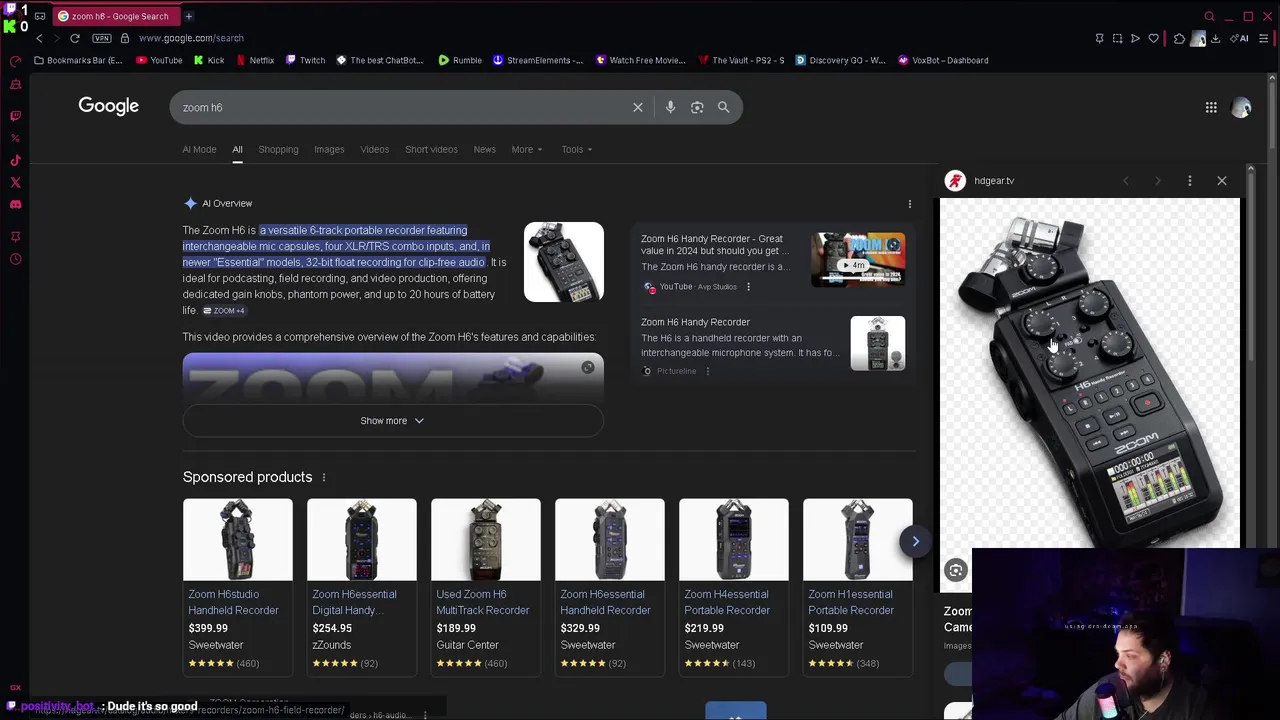Start Google voice search microphone
The image size is (1280, 720).
click(670, 107)
